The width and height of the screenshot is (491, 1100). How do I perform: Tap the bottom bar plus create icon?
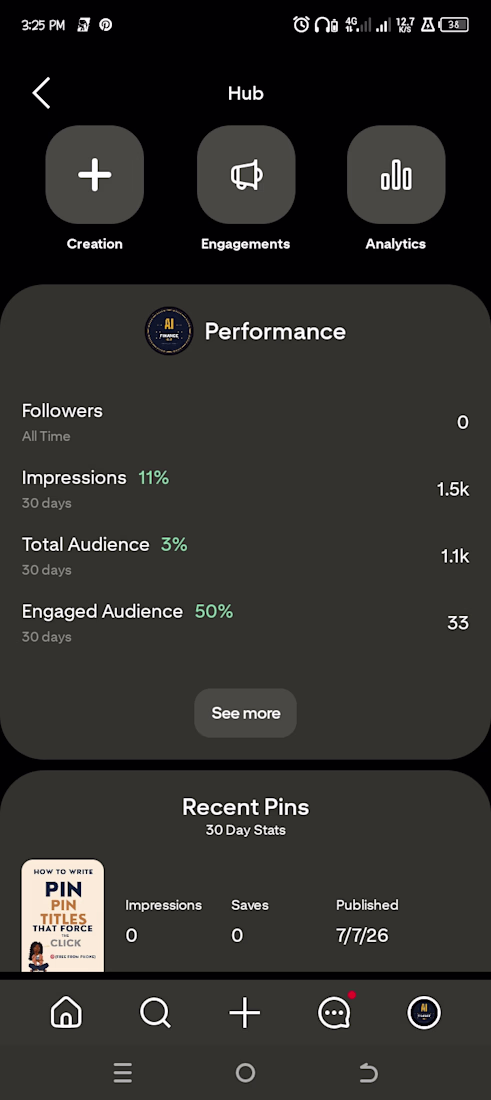tap(245, 1013)
